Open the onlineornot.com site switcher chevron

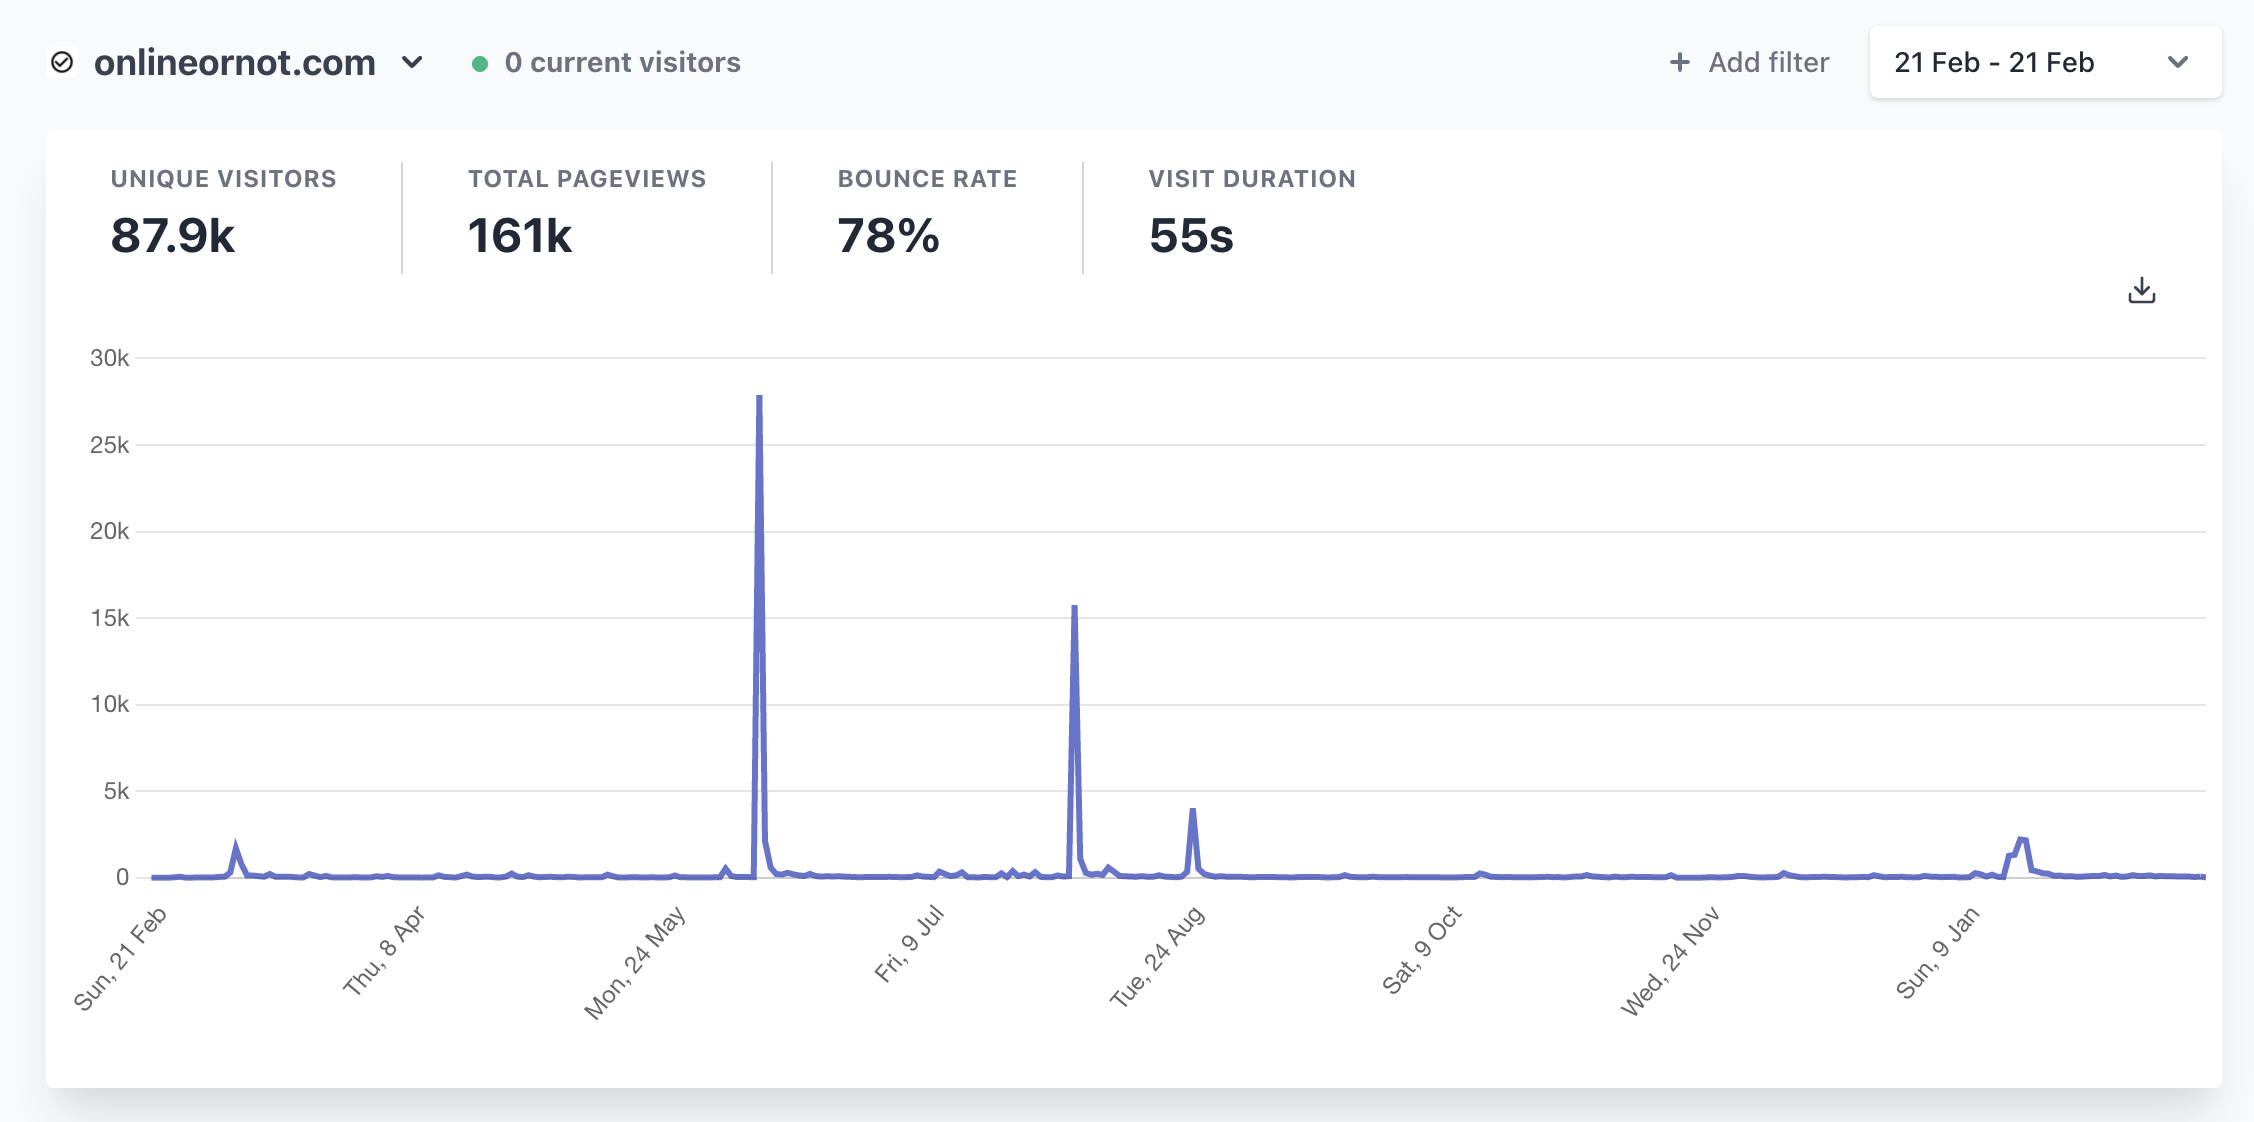click(x=412, y=63)
